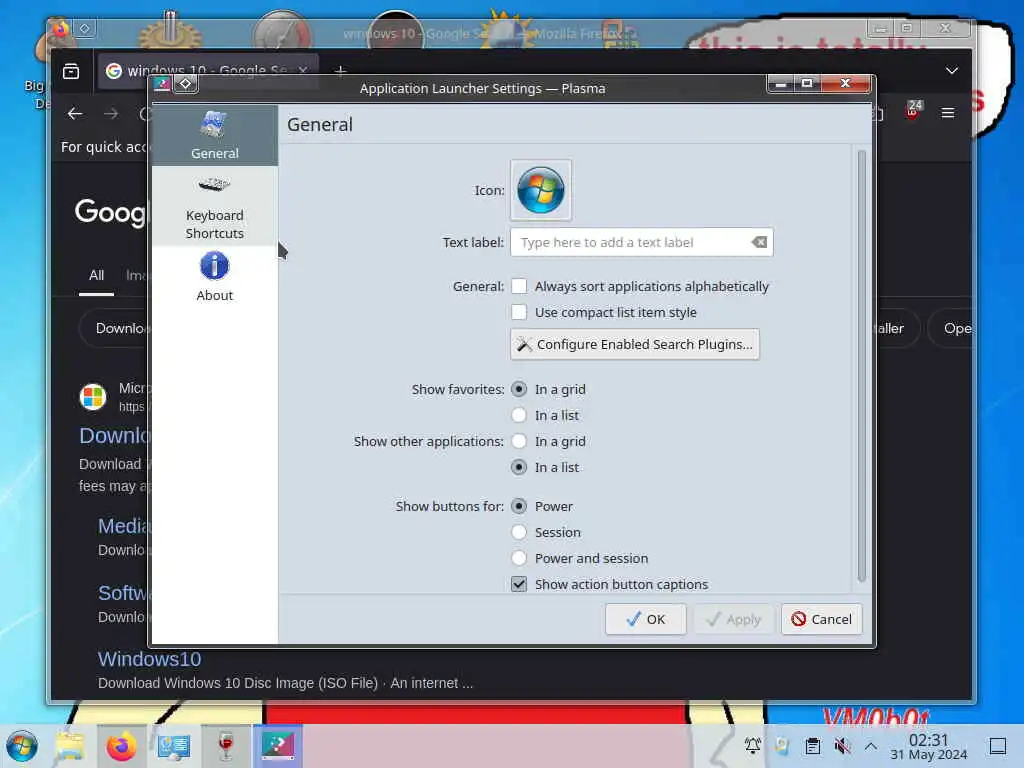Click the pin-on-all-desktops icon in dialog titlebar
Viewport: 1024px width, 768px height.
185,83
